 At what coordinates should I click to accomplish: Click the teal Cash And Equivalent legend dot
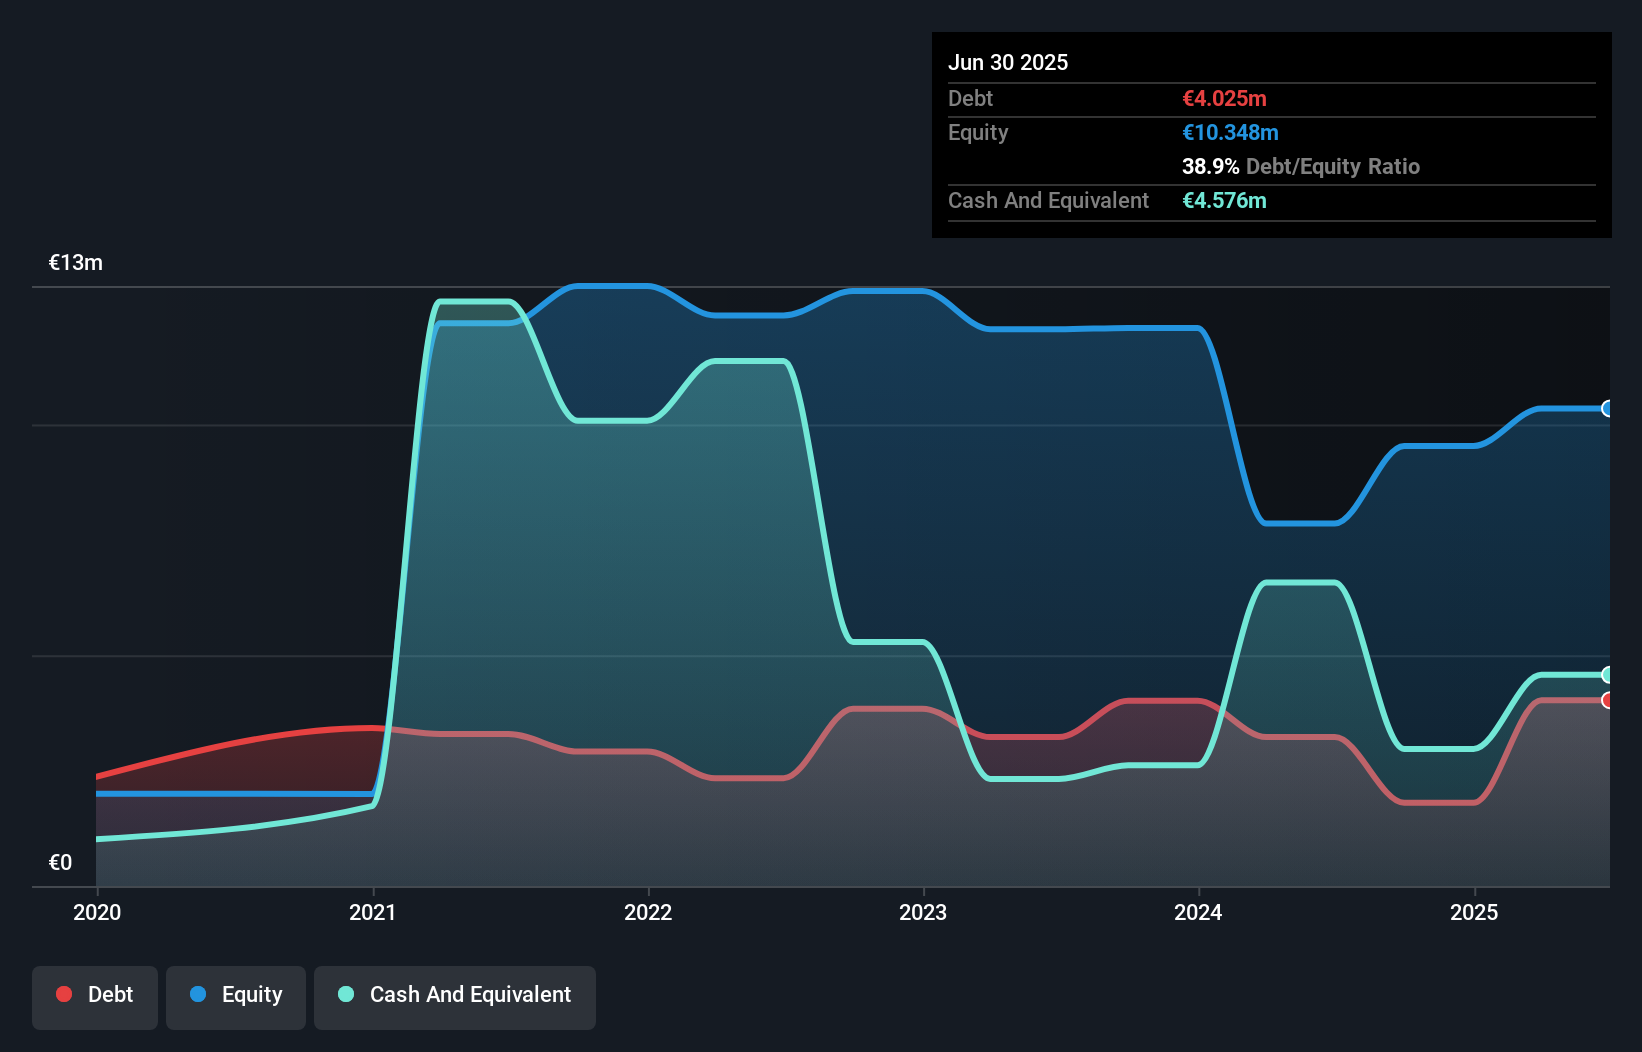click(345, 994)
